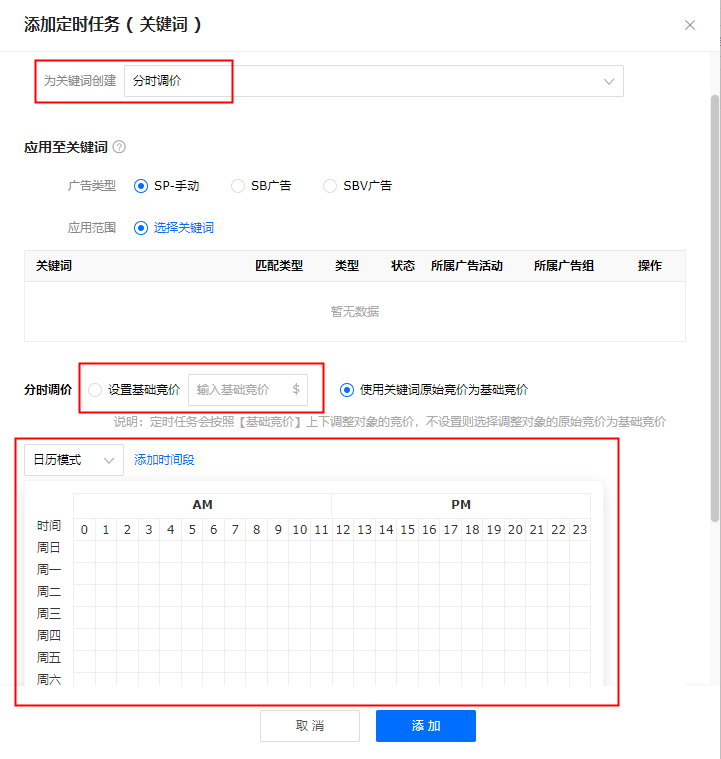Click the 周三 row at hour 12 cell
This screenshot has width=721, height=759.
[342, 614]
